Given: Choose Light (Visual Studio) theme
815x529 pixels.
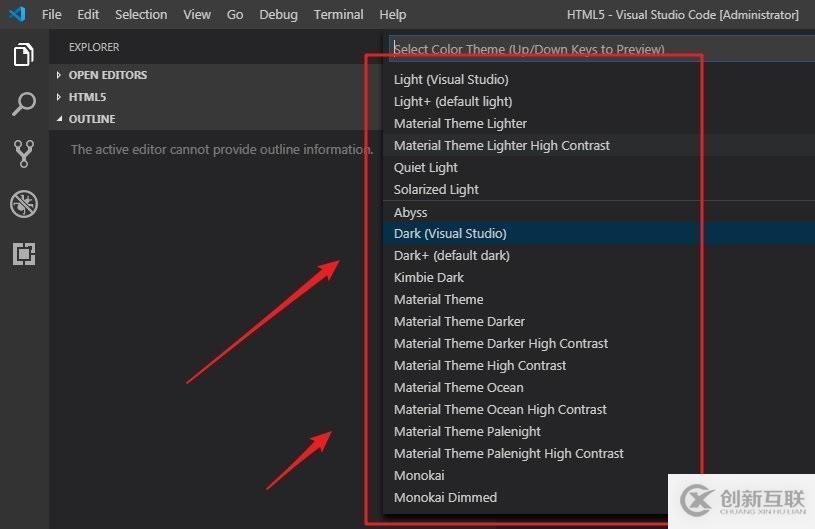Looking at the screenshot, I should click(599, 80).
